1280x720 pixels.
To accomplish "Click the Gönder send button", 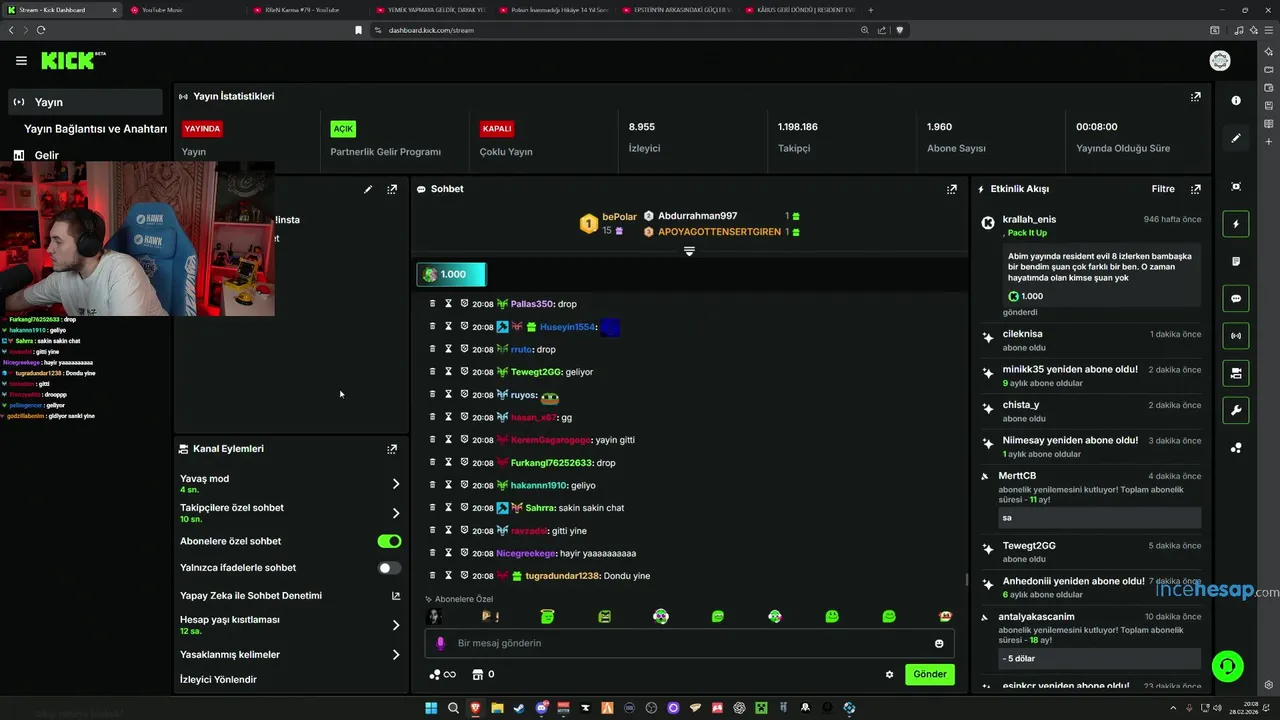I will [x=930, y=674].
